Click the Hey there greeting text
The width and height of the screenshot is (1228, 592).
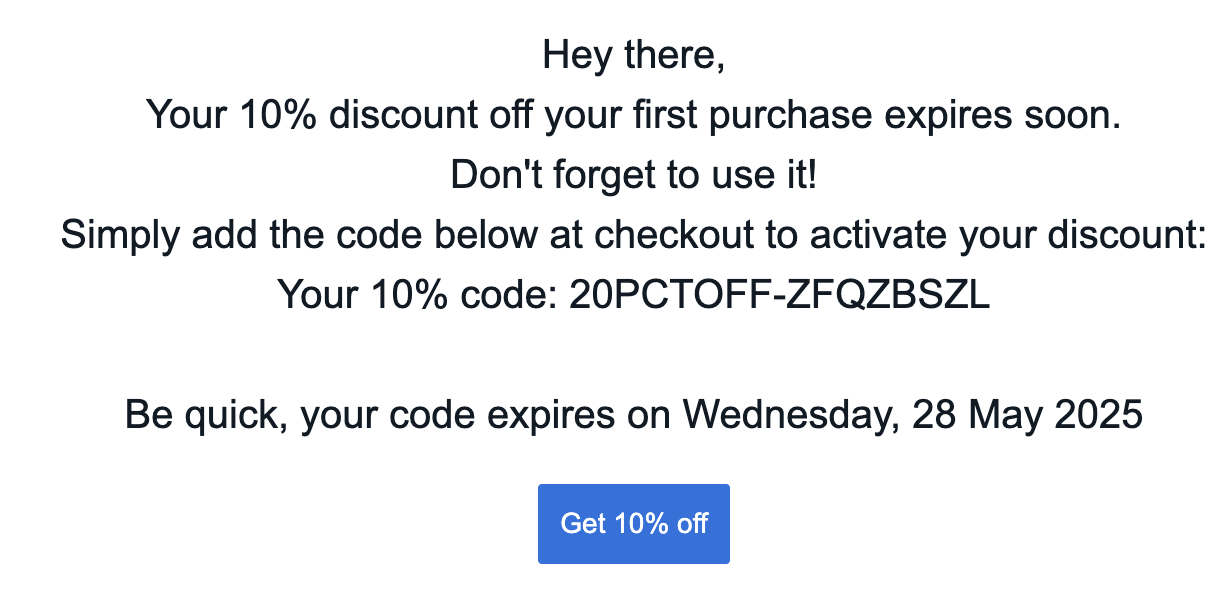tap(634, 56)
